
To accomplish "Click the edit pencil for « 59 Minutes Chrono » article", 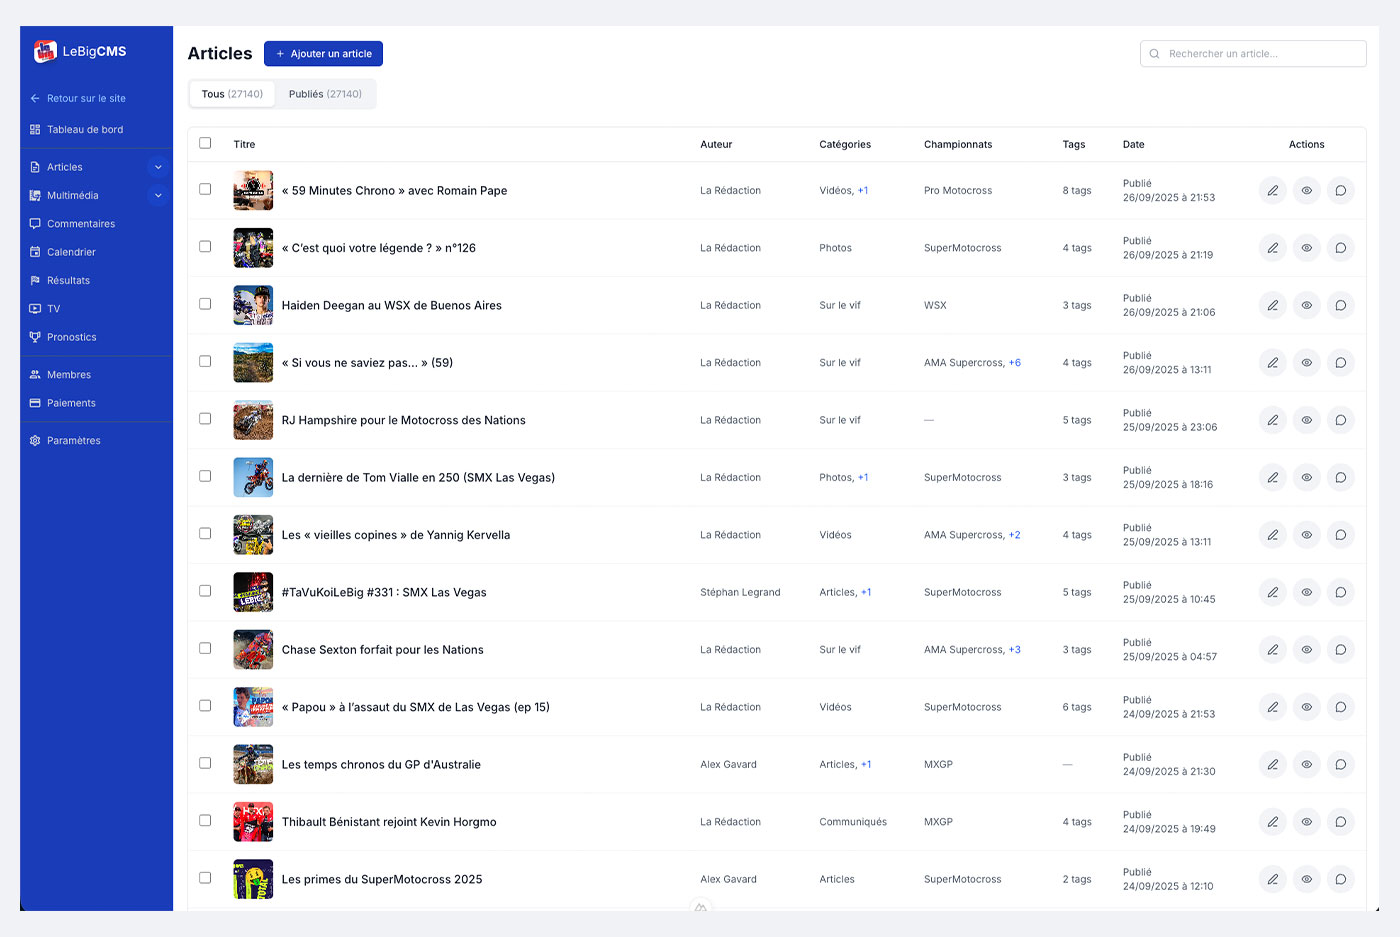I will pos(1272,190).
